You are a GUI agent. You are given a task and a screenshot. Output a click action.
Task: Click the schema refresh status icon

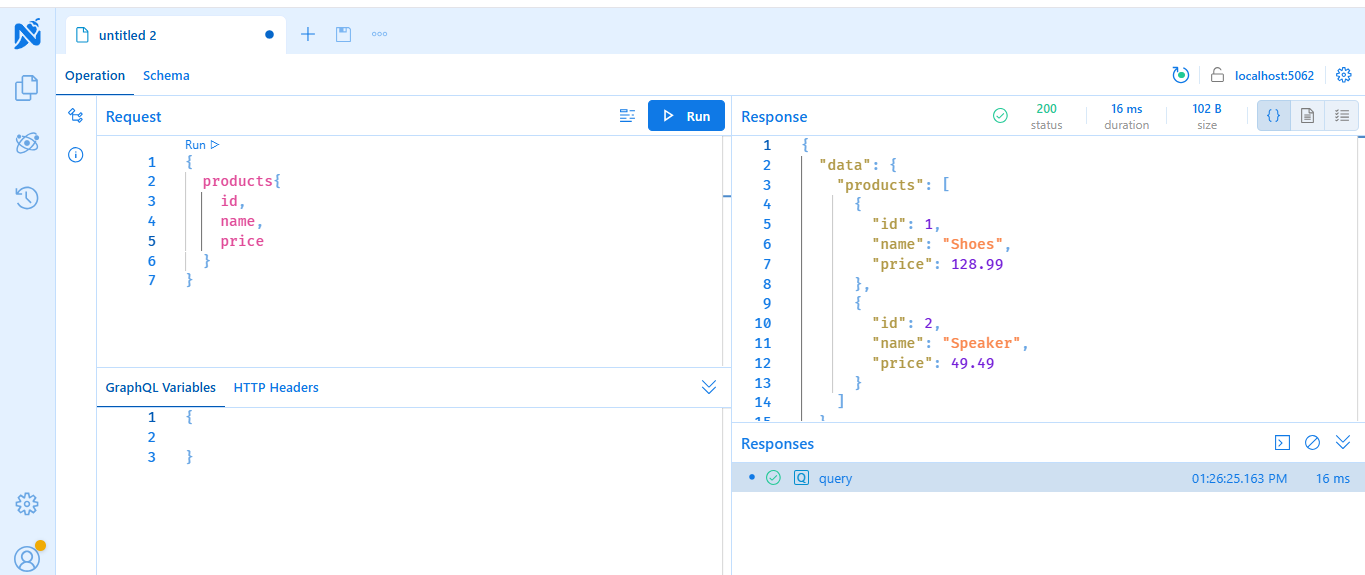1181,75
